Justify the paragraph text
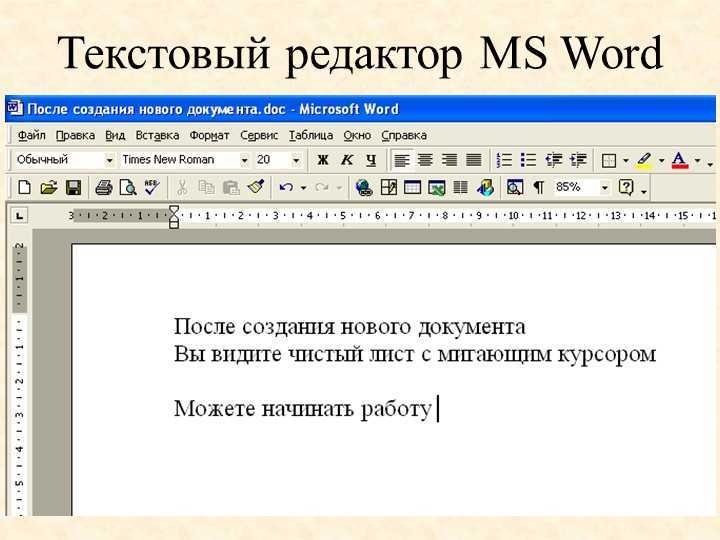 click(x=473, y=160)
